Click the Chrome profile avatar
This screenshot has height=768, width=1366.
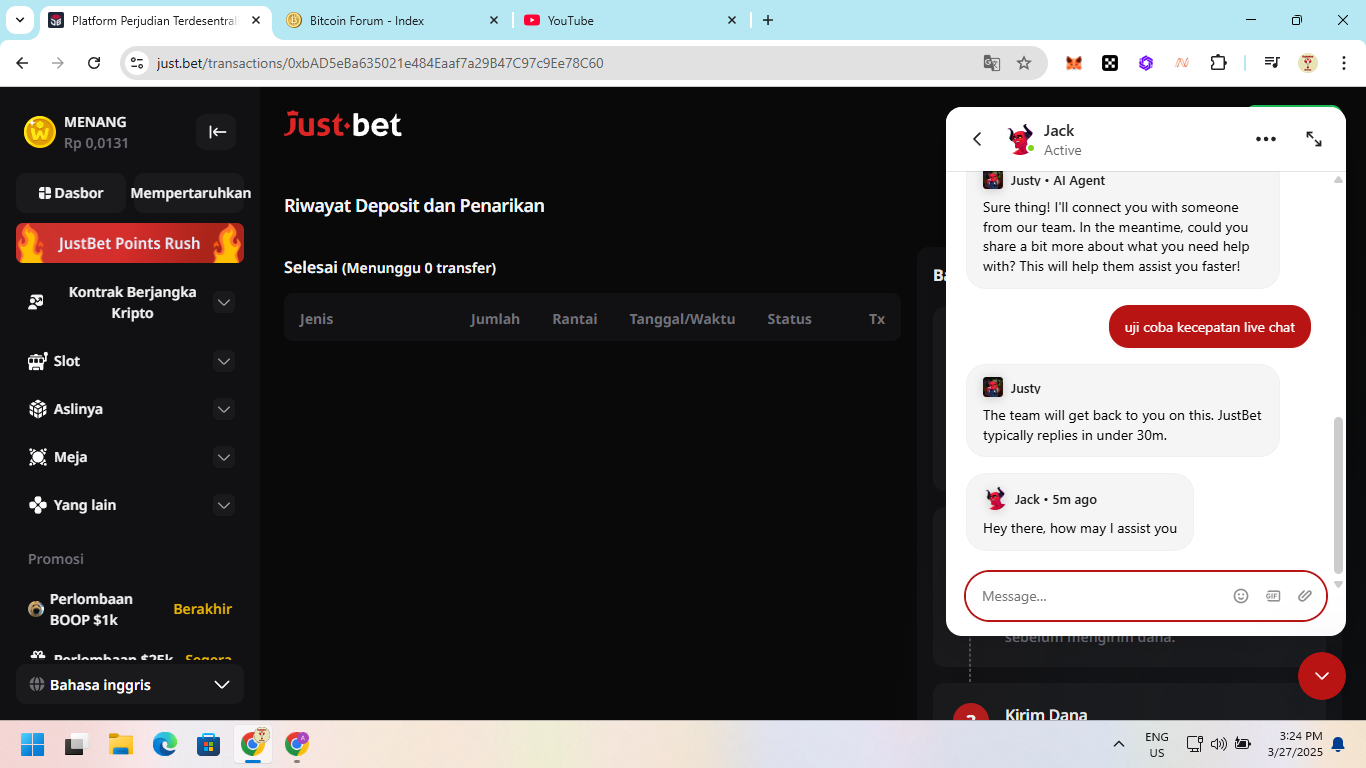[x=1308, y=63]
